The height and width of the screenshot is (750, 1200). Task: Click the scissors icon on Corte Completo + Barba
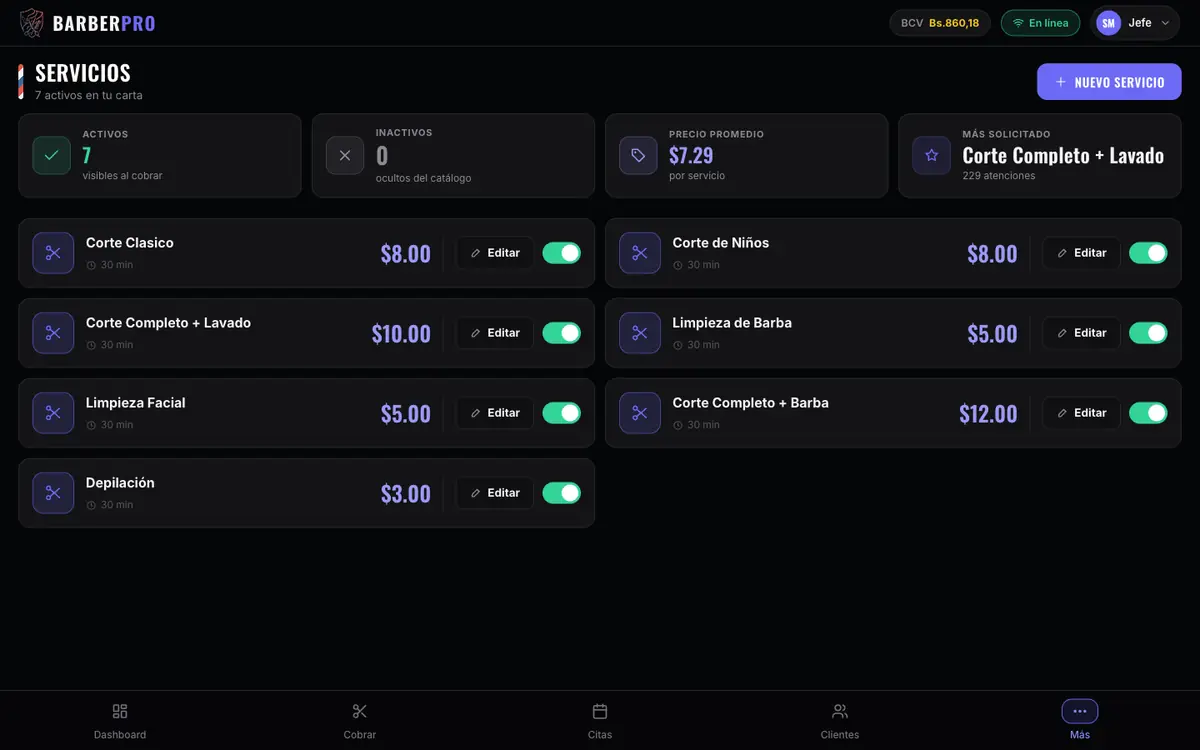coord(640,413)
